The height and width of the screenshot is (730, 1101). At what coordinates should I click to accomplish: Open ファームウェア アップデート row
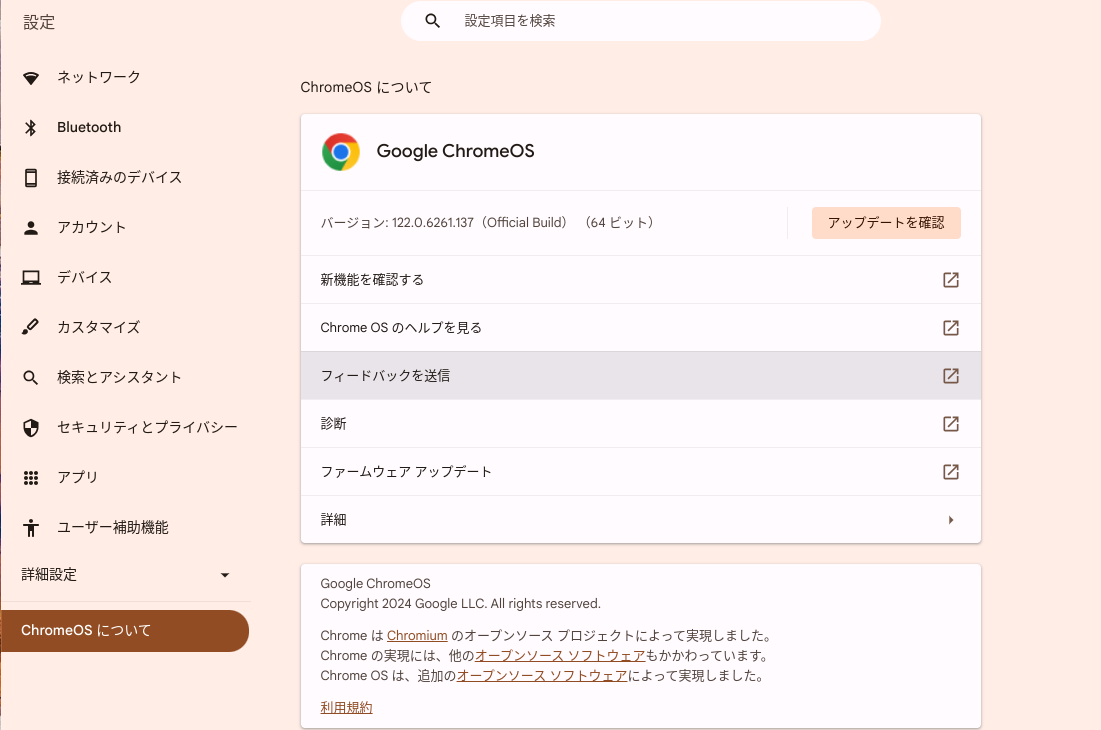pyautogui.click(x=640, y=472)
